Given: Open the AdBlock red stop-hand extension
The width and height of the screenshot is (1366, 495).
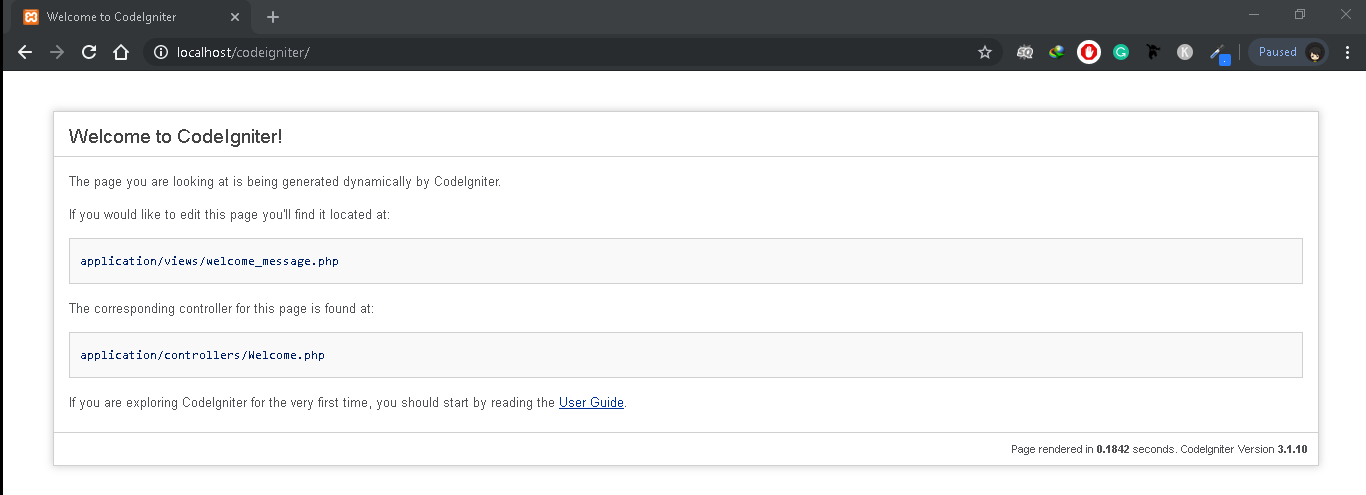Looking at the screenshot, I should (1089, 52).
